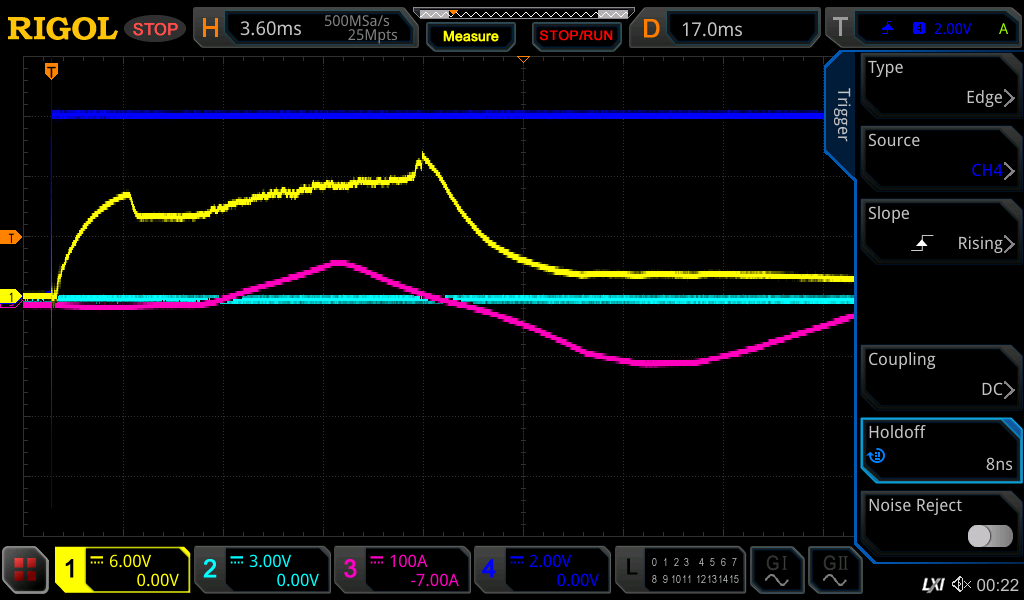This screenshot has height=600, width=1024.
Task: Open the logic analyzer L panel
Action: click(679, 570)
